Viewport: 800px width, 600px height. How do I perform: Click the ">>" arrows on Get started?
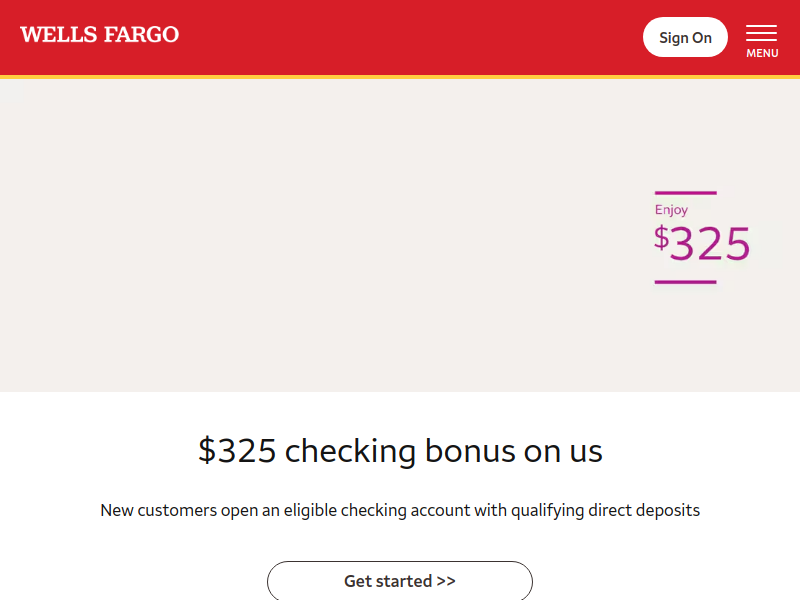[x=446, y=581]
